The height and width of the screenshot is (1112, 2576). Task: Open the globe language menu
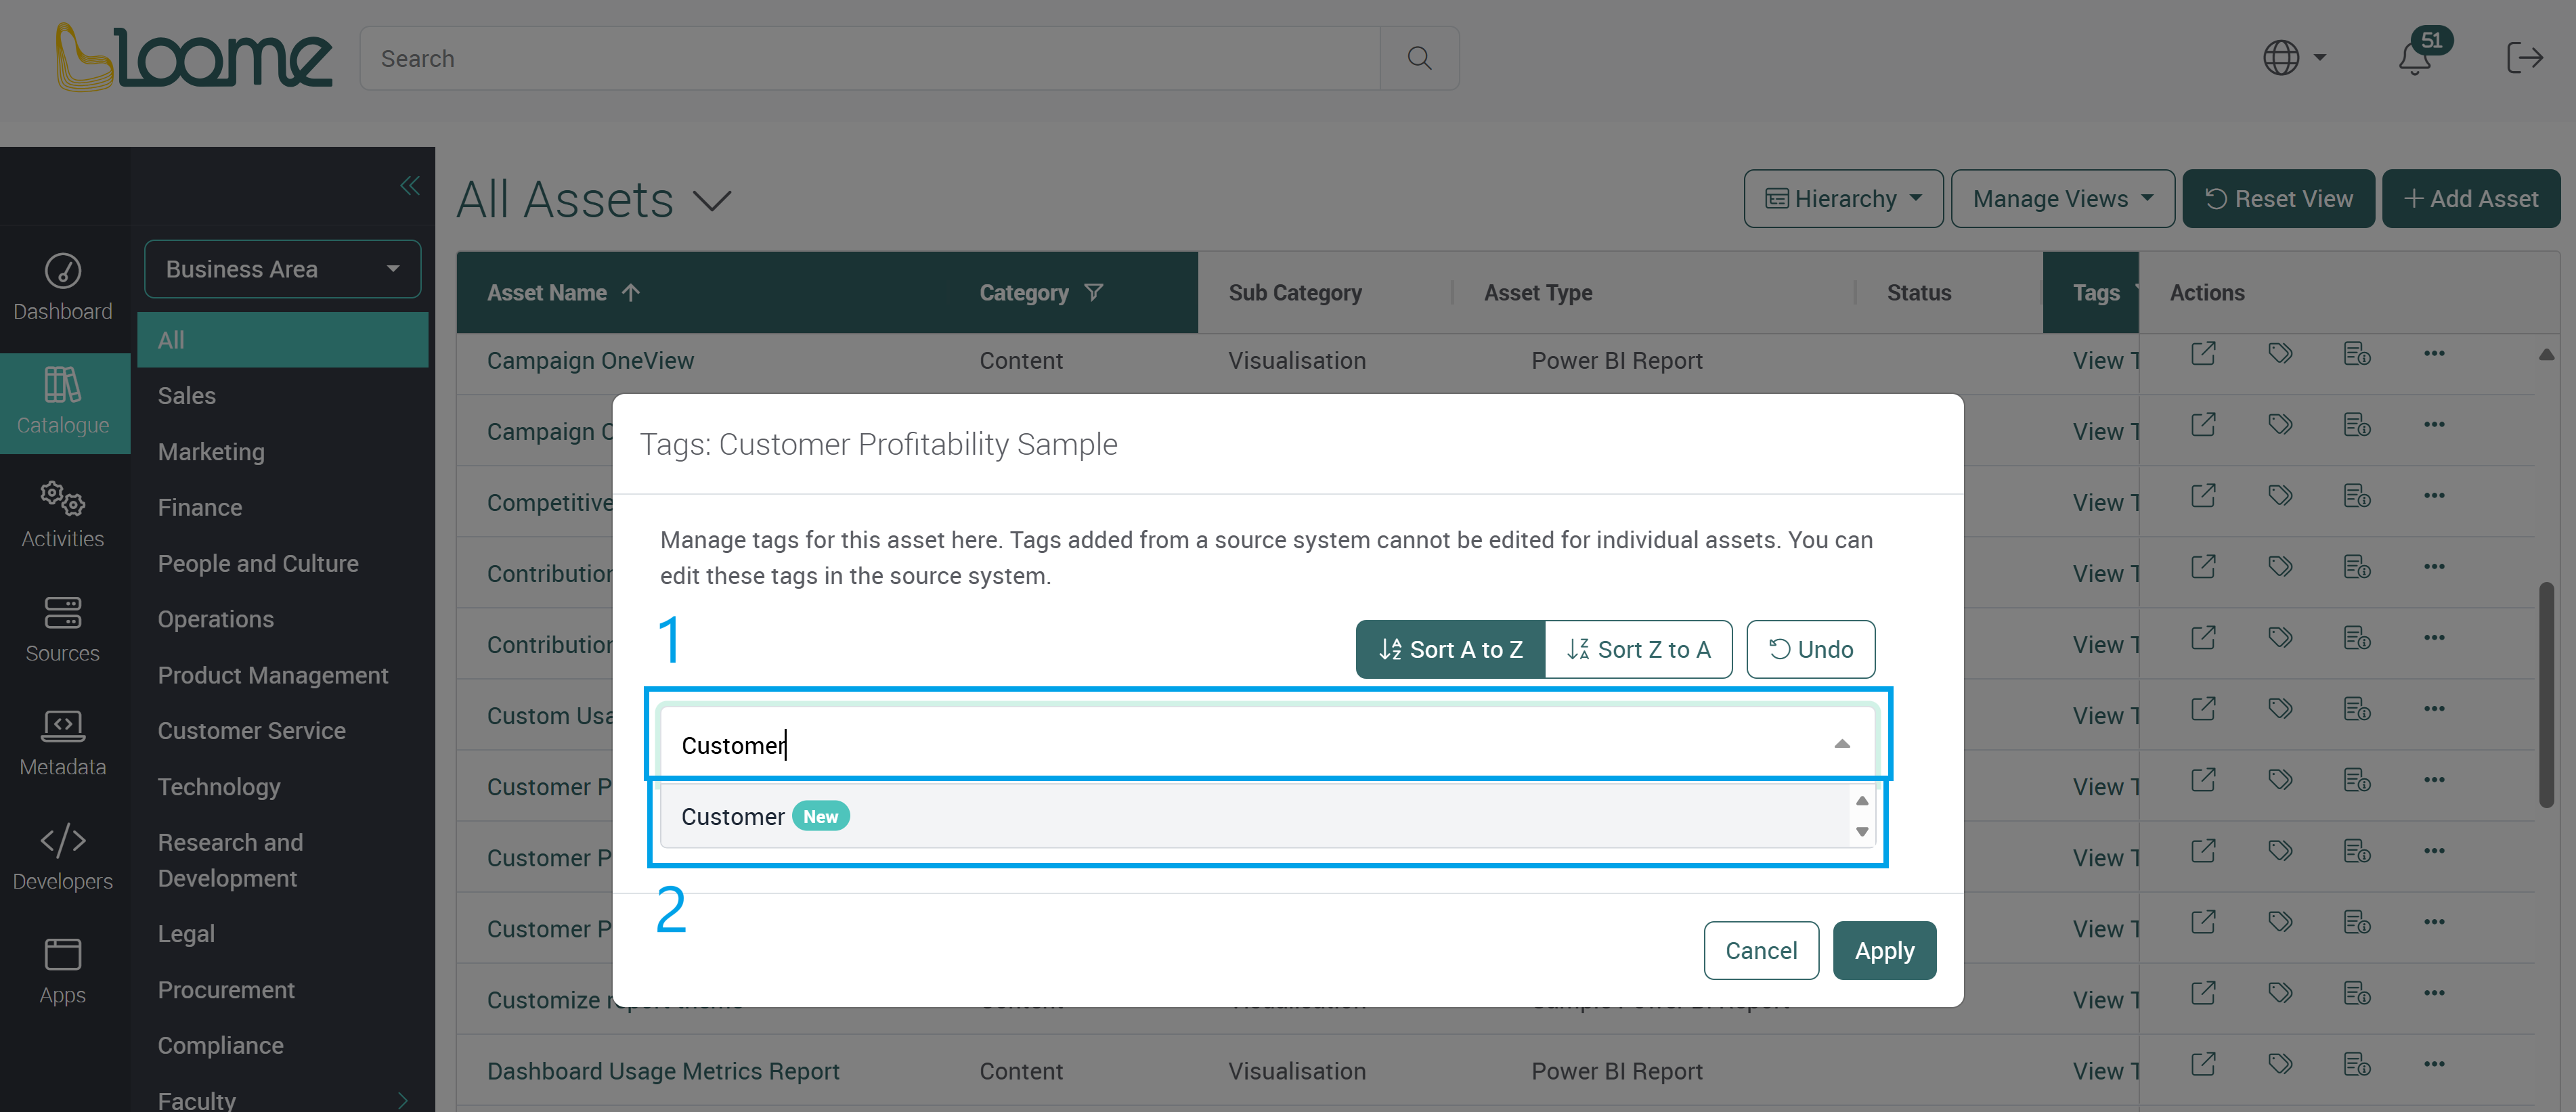pyautogui.click(x=2294, y=58)
